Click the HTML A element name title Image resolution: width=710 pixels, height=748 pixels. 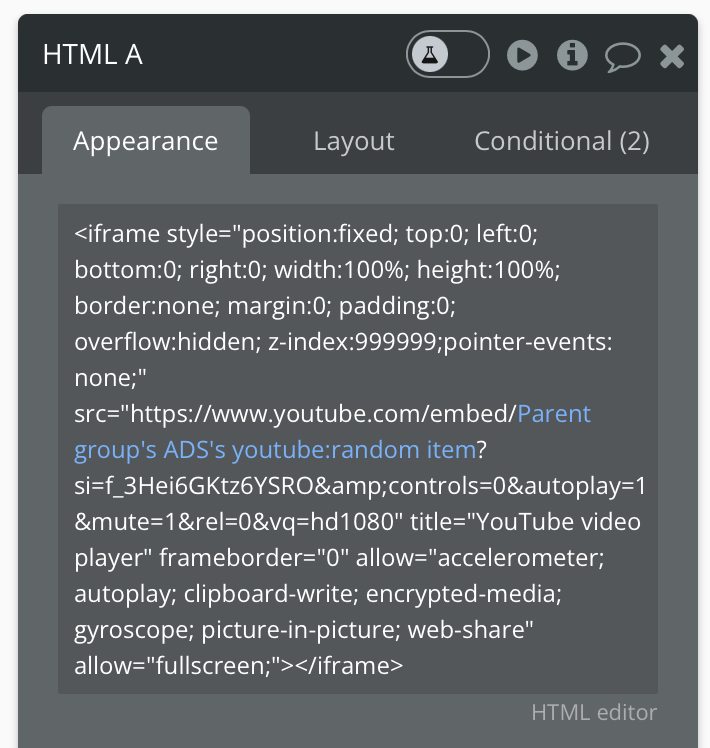(93, 54)
